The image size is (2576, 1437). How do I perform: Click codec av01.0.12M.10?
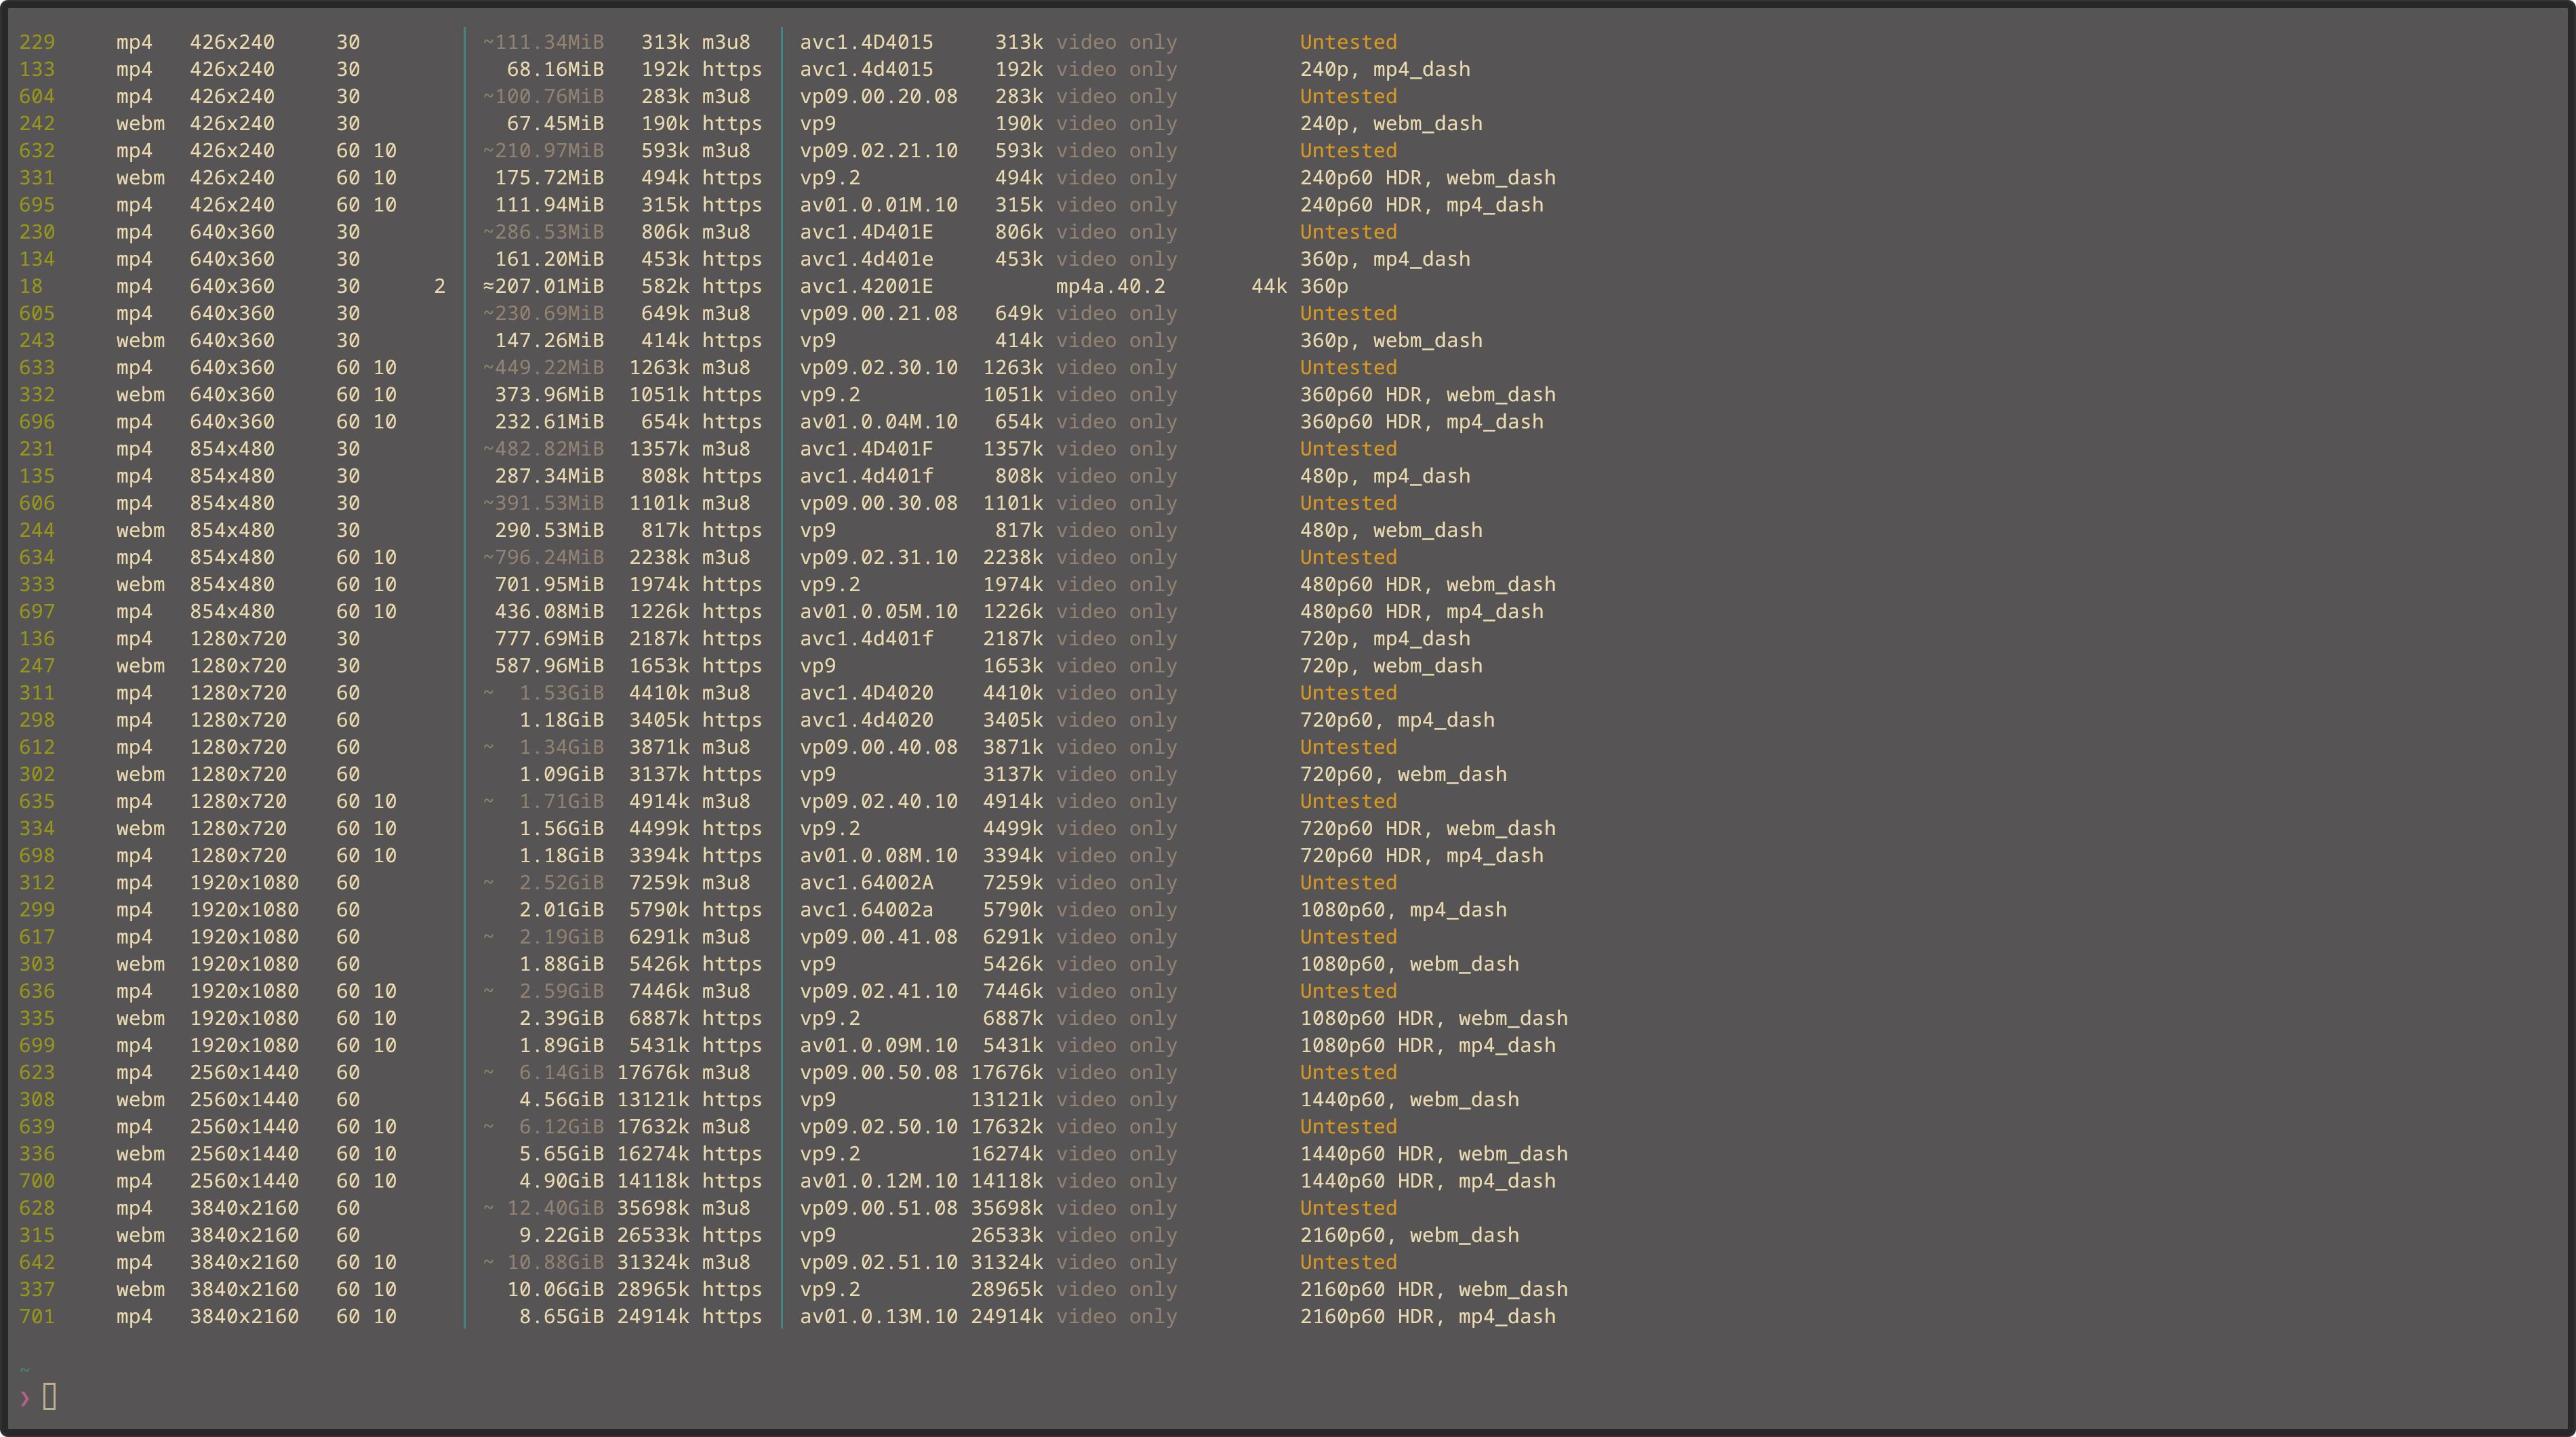click(x=878, y=1181)
